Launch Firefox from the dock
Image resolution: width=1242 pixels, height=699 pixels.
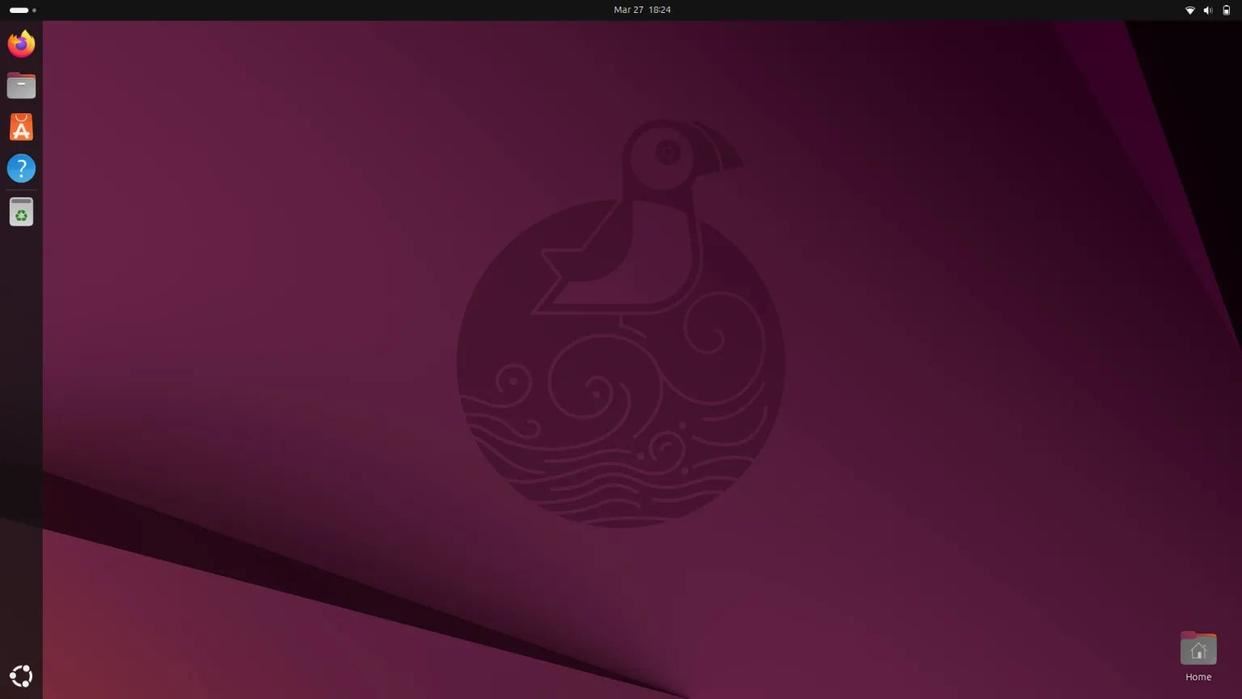(20, 42)
